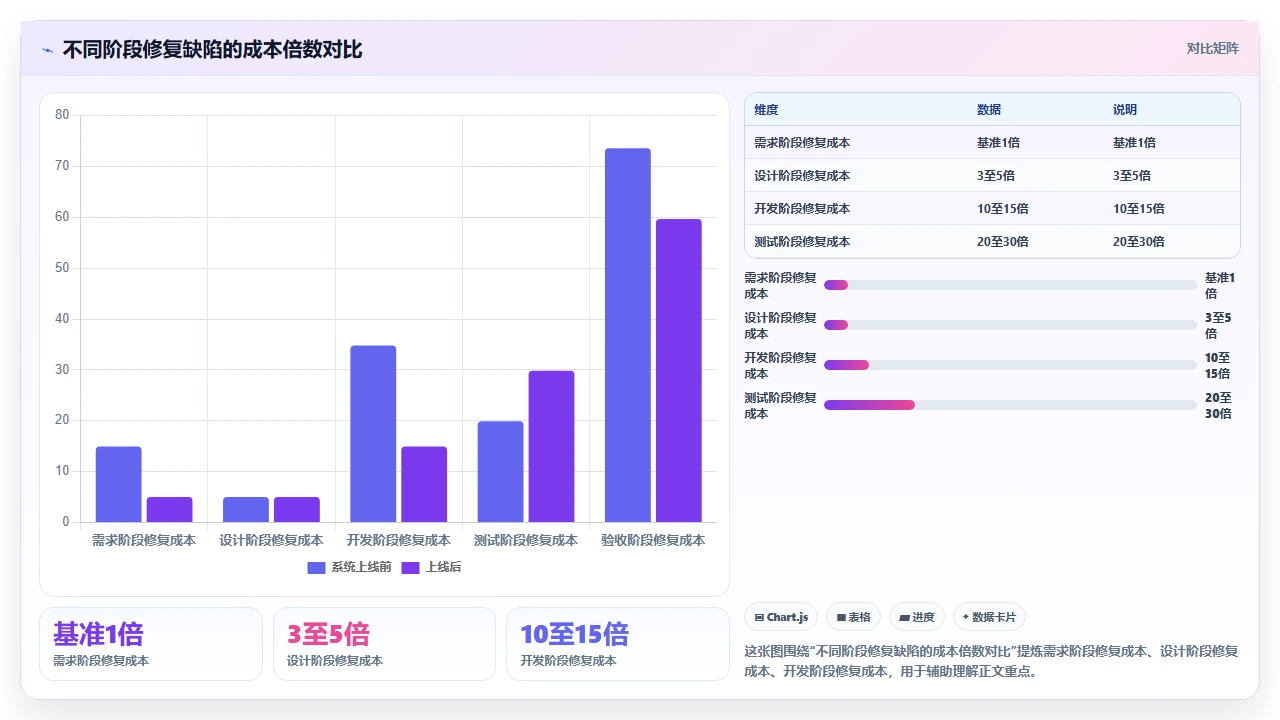
Task: Select 测试阶段修复成本 row in the table
Action: (992, 242)
